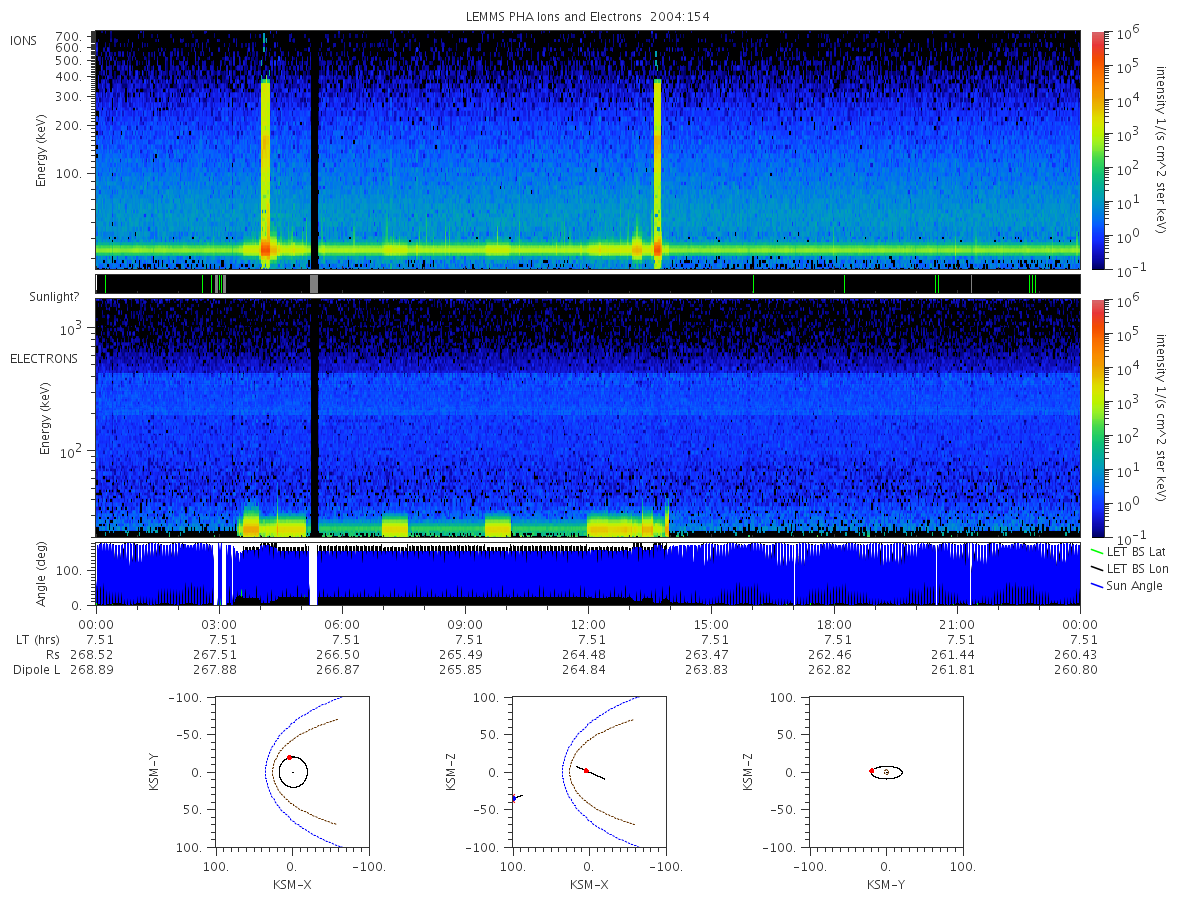Select the 'Rs' row label

point(52,655)
